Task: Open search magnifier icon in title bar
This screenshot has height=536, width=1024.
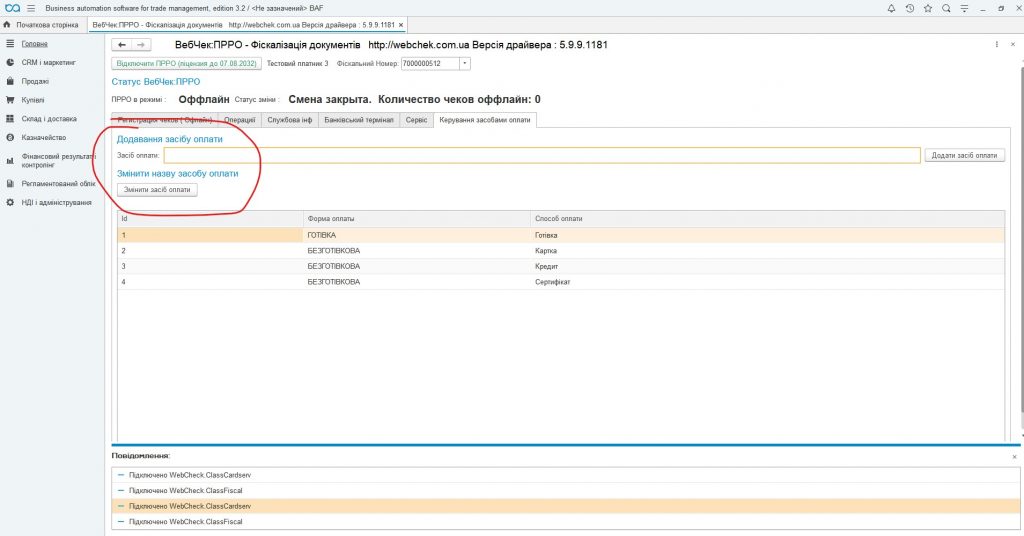Action: (946, 8)
